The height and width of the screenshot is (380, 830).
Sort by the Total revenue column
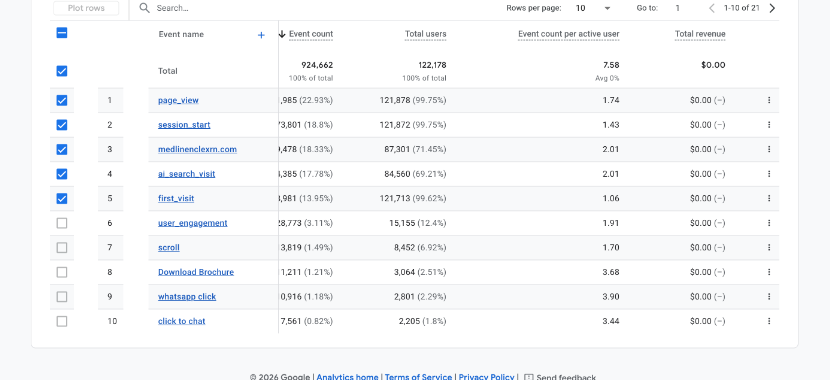click(700, 34)
